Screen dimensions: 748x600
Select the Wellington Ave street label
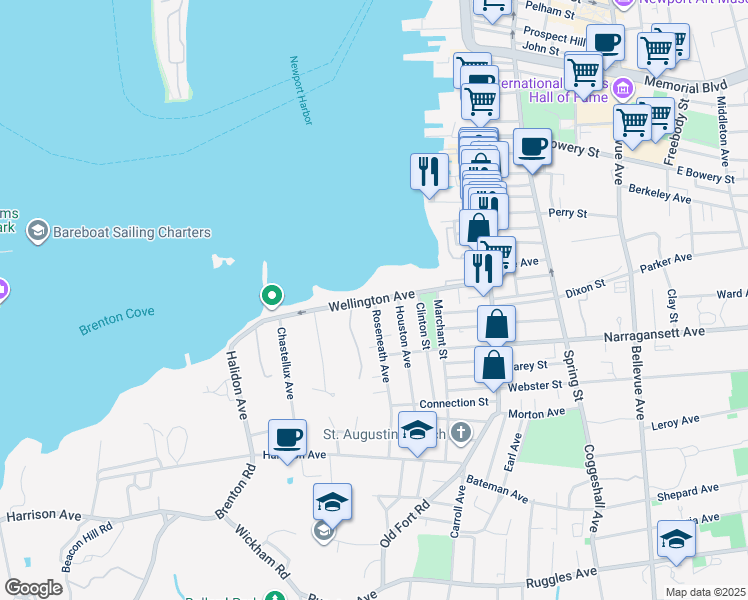372,302
